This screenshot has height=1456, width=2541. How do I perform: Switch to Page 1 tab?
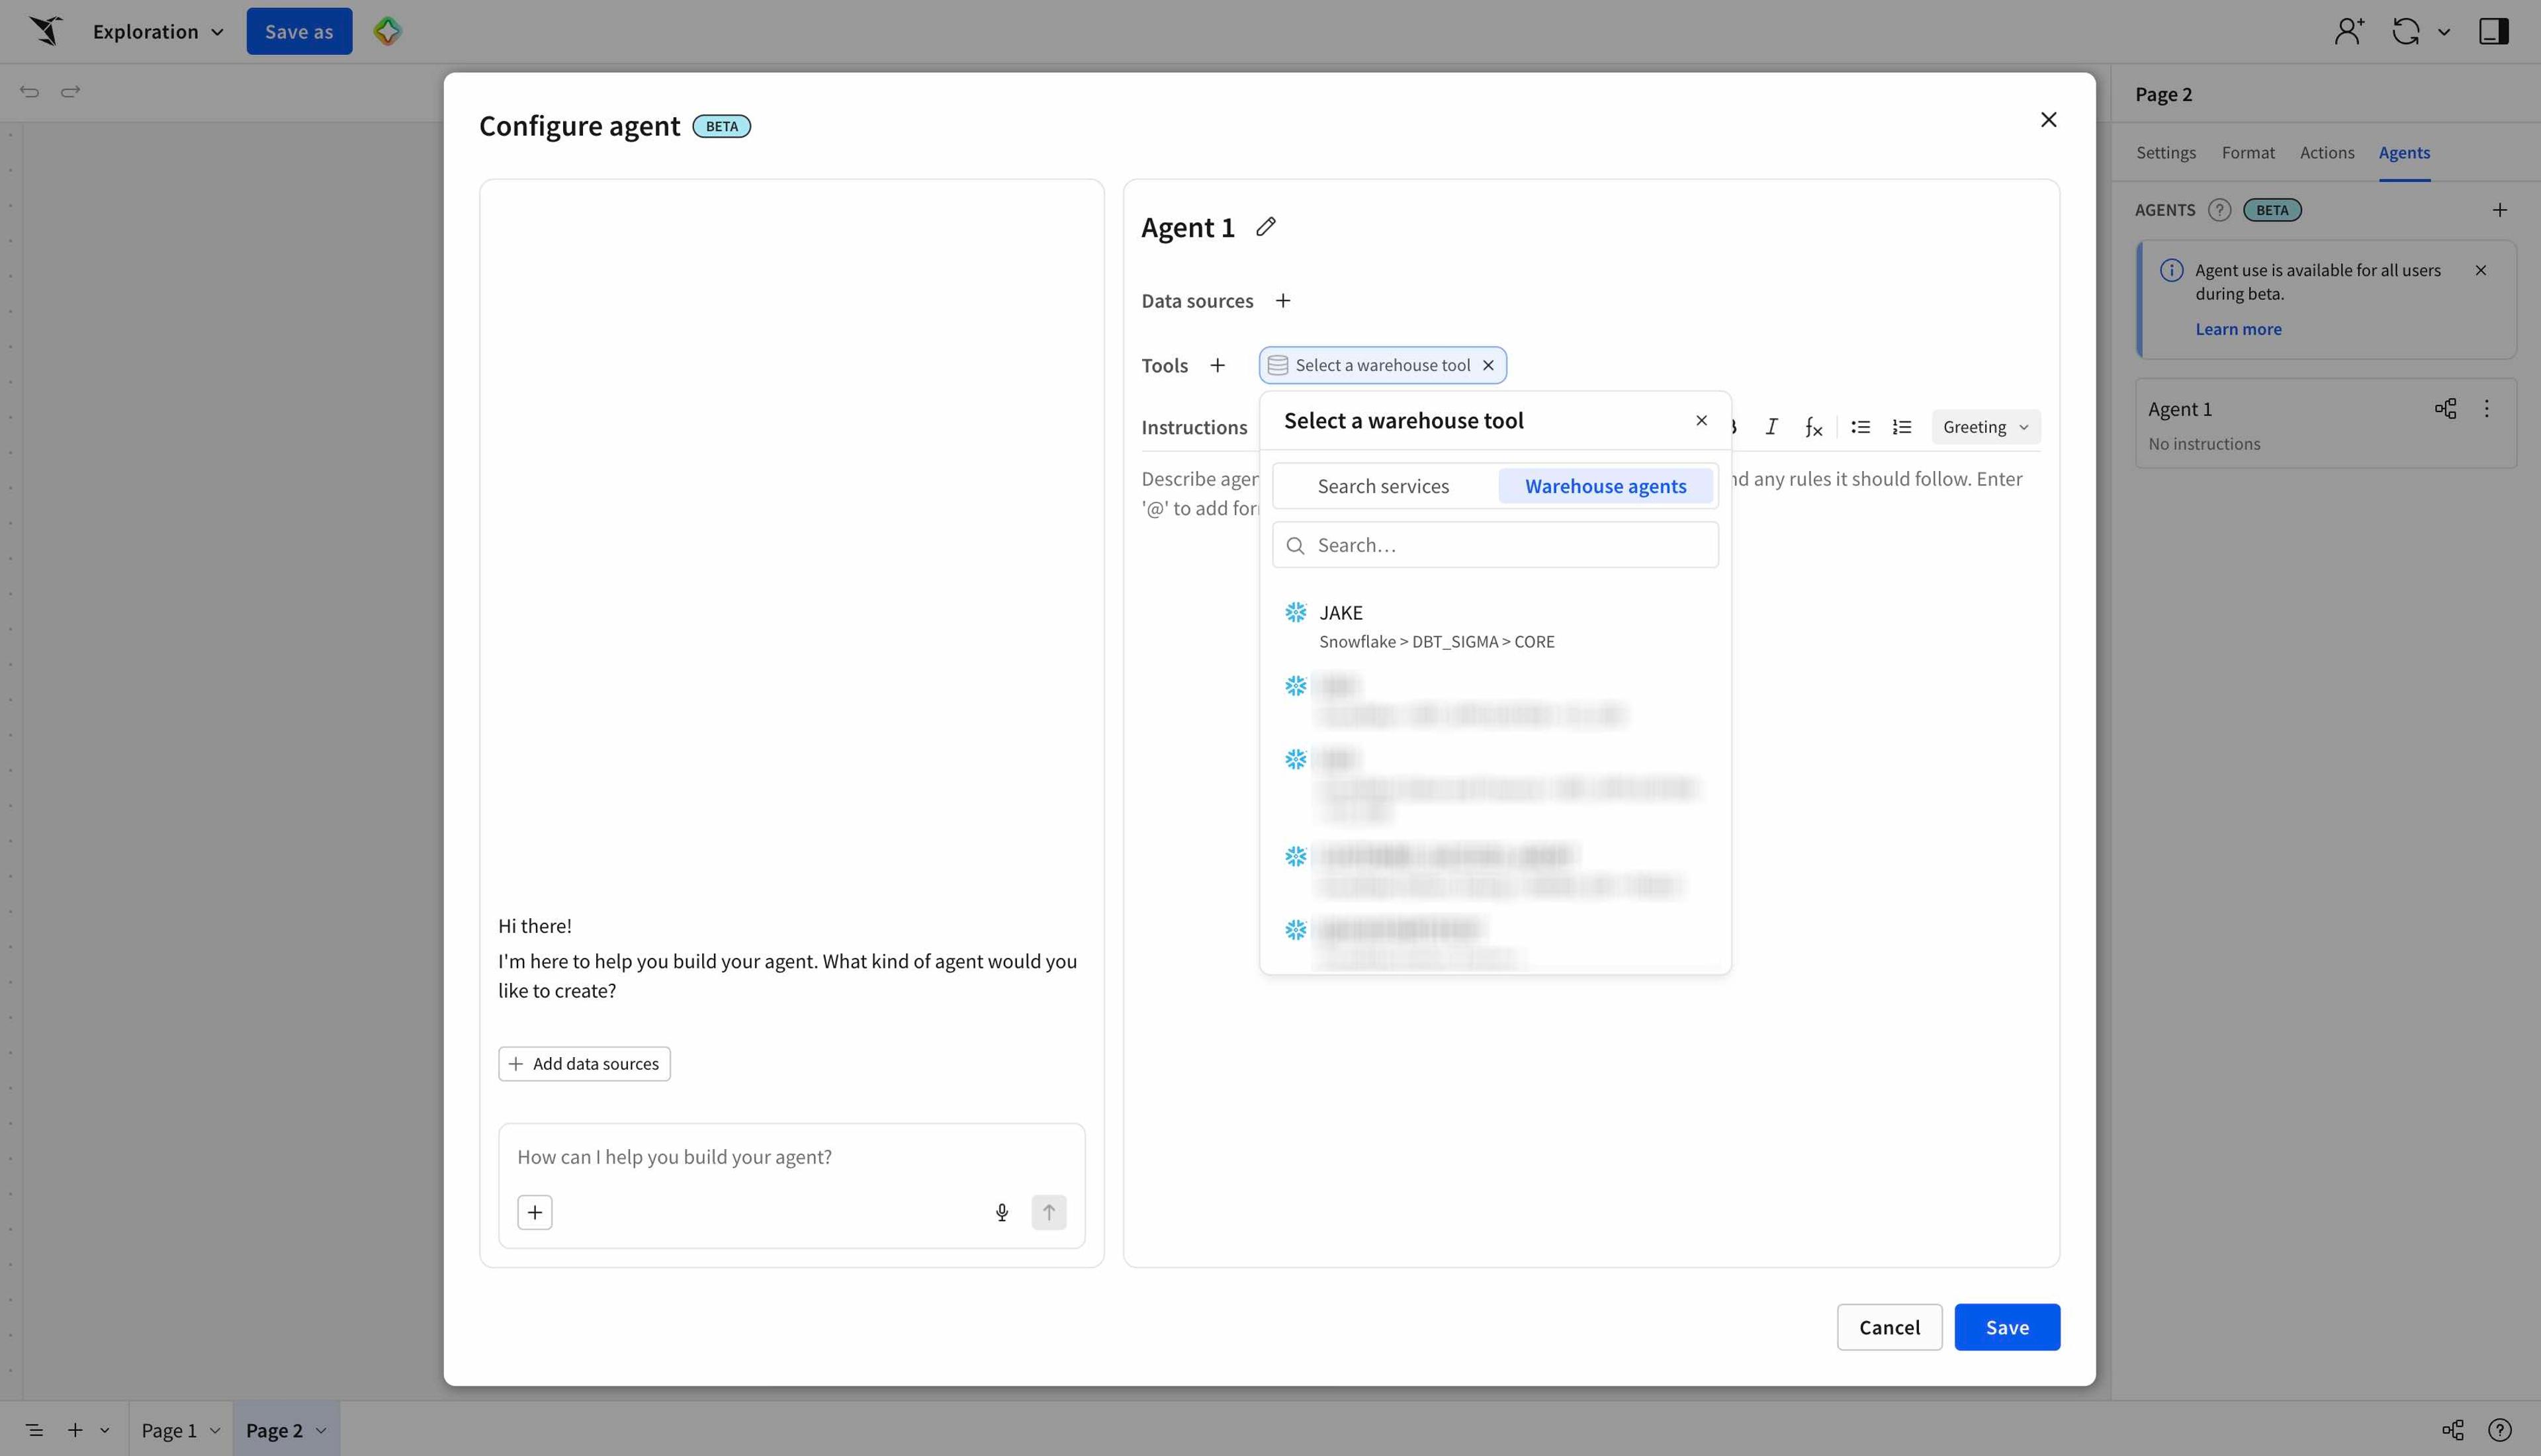click(168, 1431)
